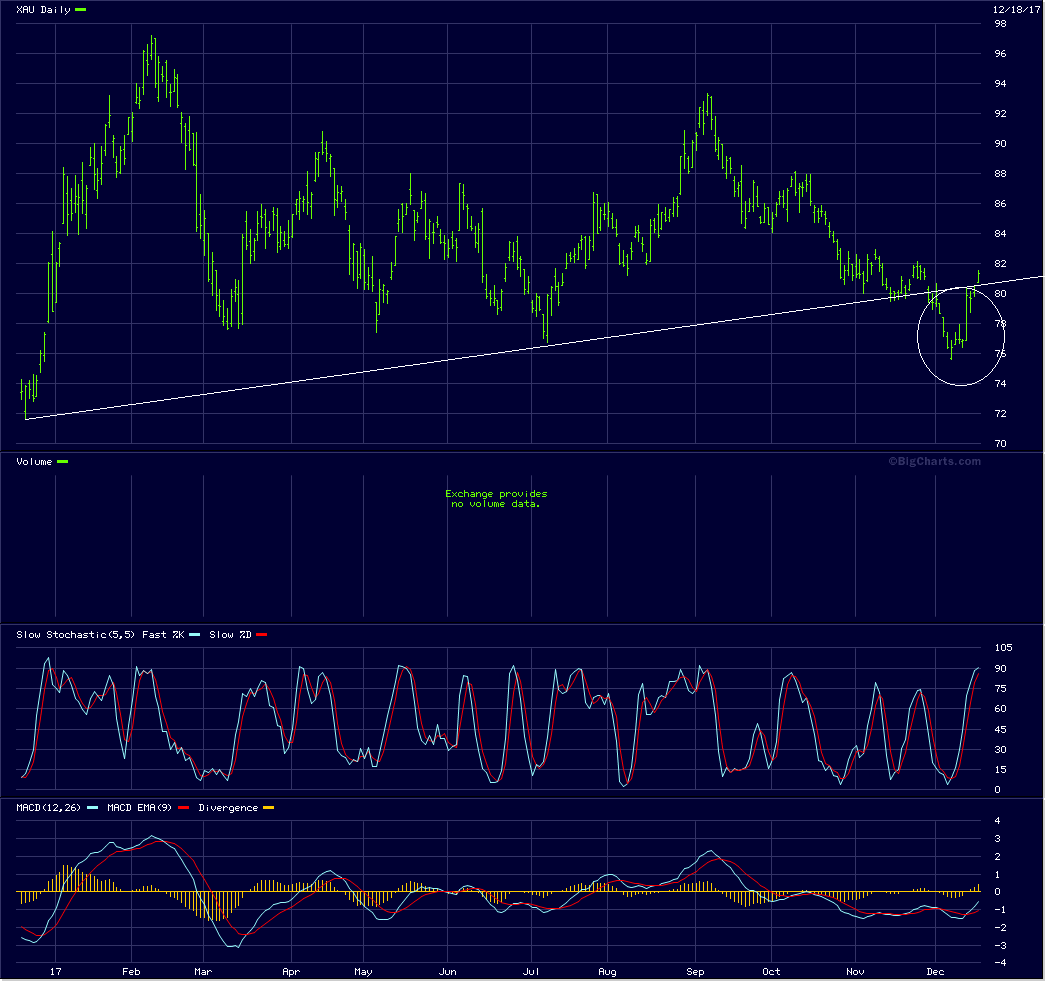
Task: Click the red Slow %D legend swatch
Action: click(260, 635)
